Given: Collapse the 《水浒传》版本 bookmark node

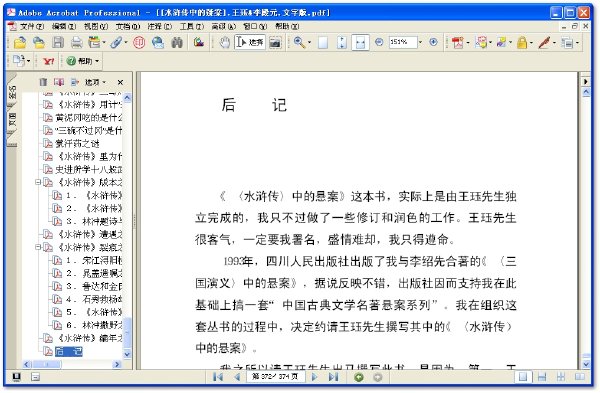Looking at the screenshot, I should 38,182.
